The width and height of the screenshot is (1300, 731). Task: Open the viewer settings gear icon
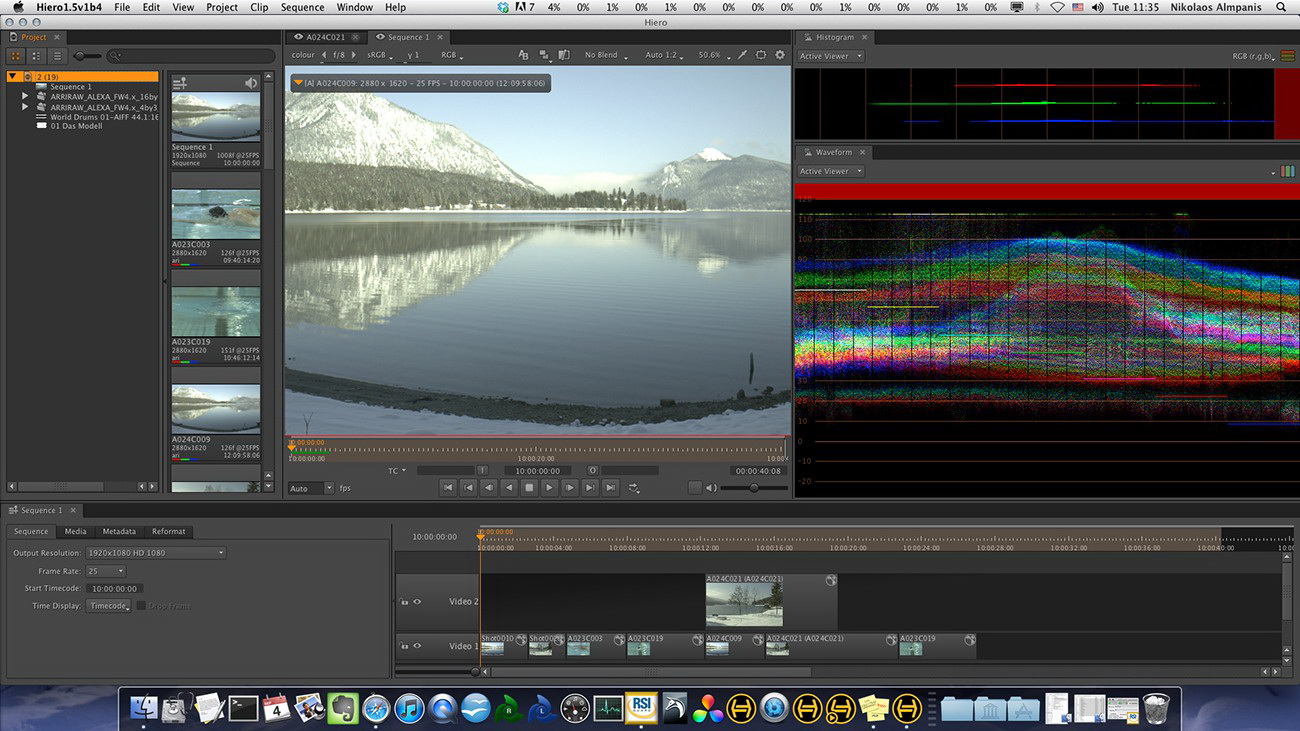780,55
